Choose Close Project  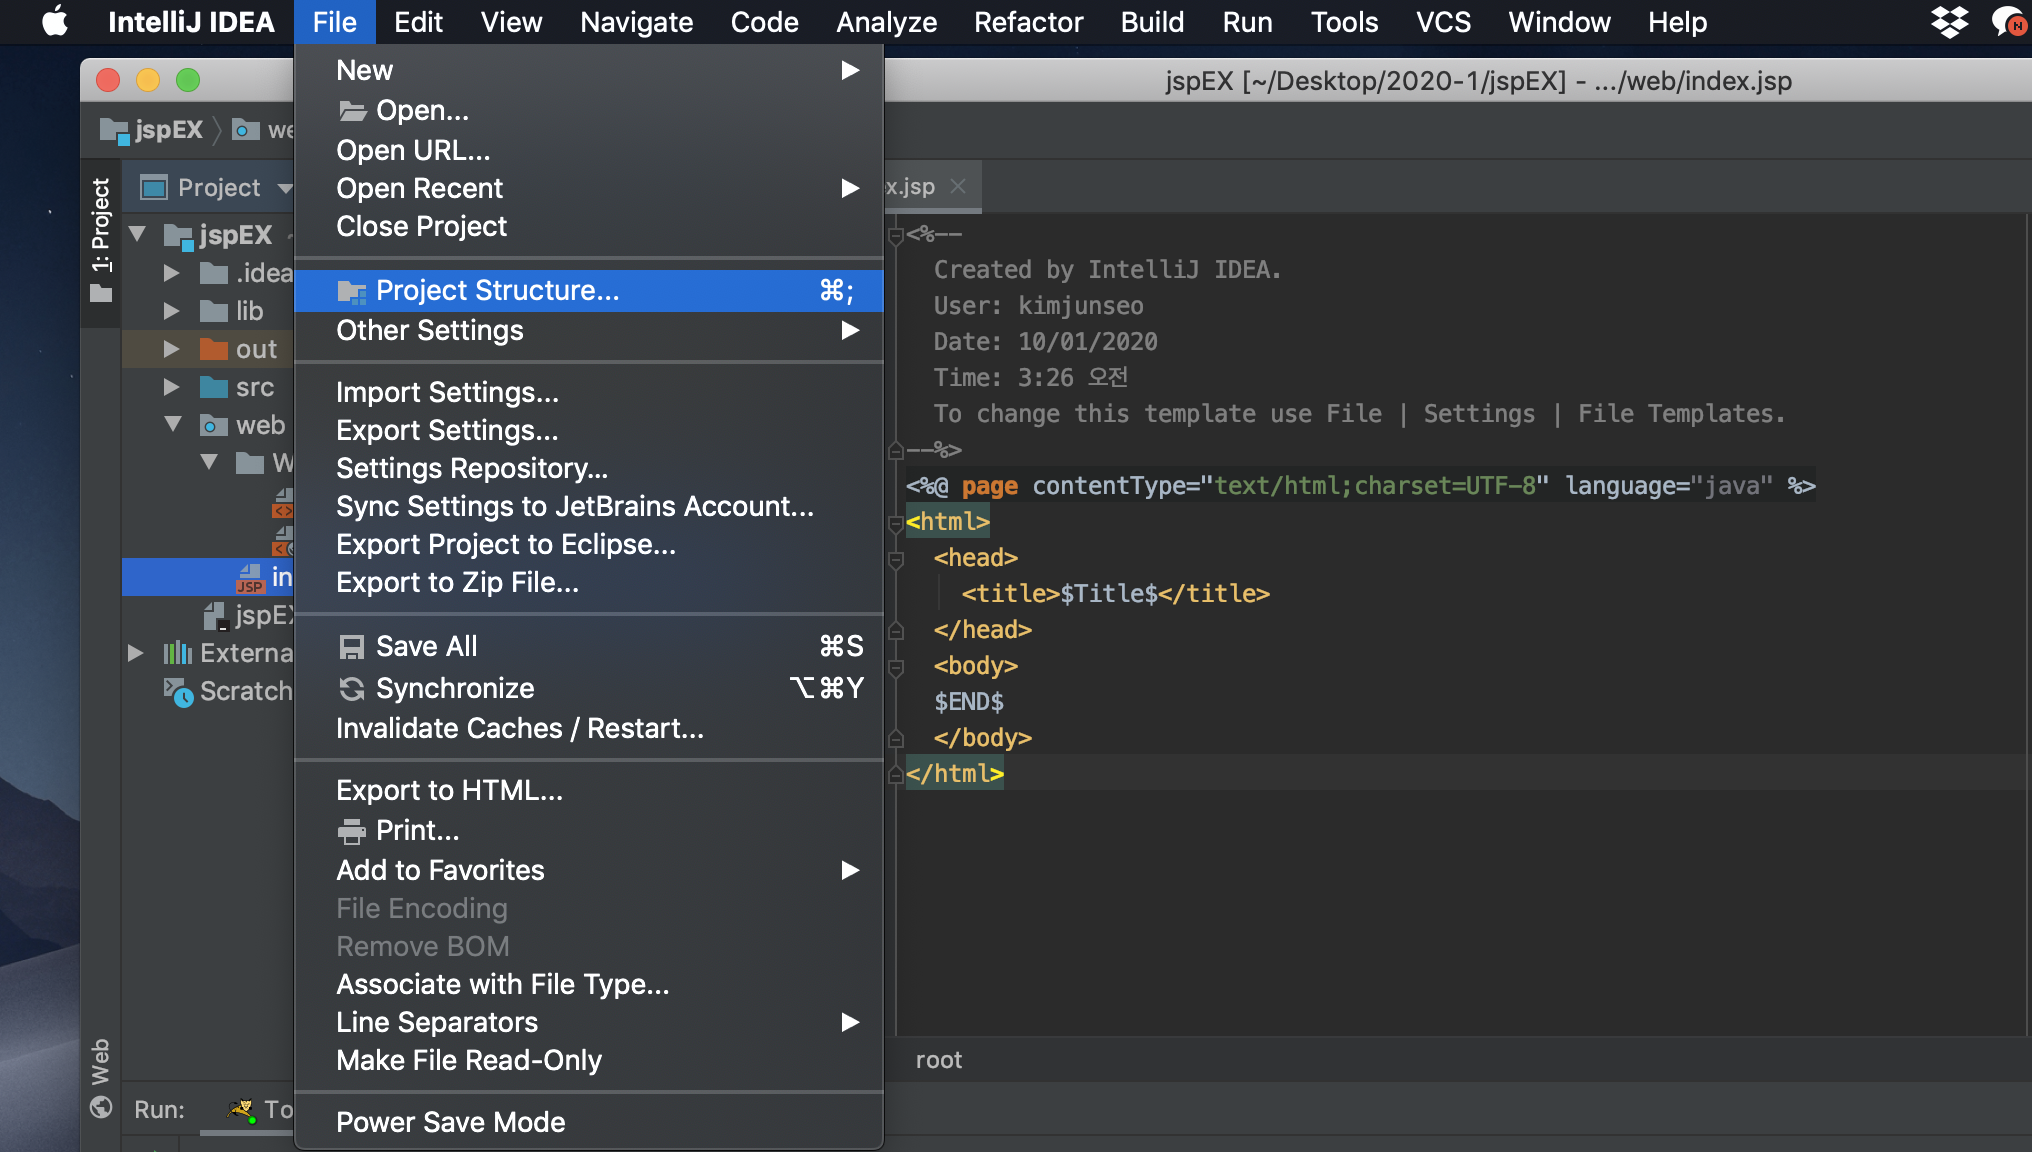click(589, 226)
